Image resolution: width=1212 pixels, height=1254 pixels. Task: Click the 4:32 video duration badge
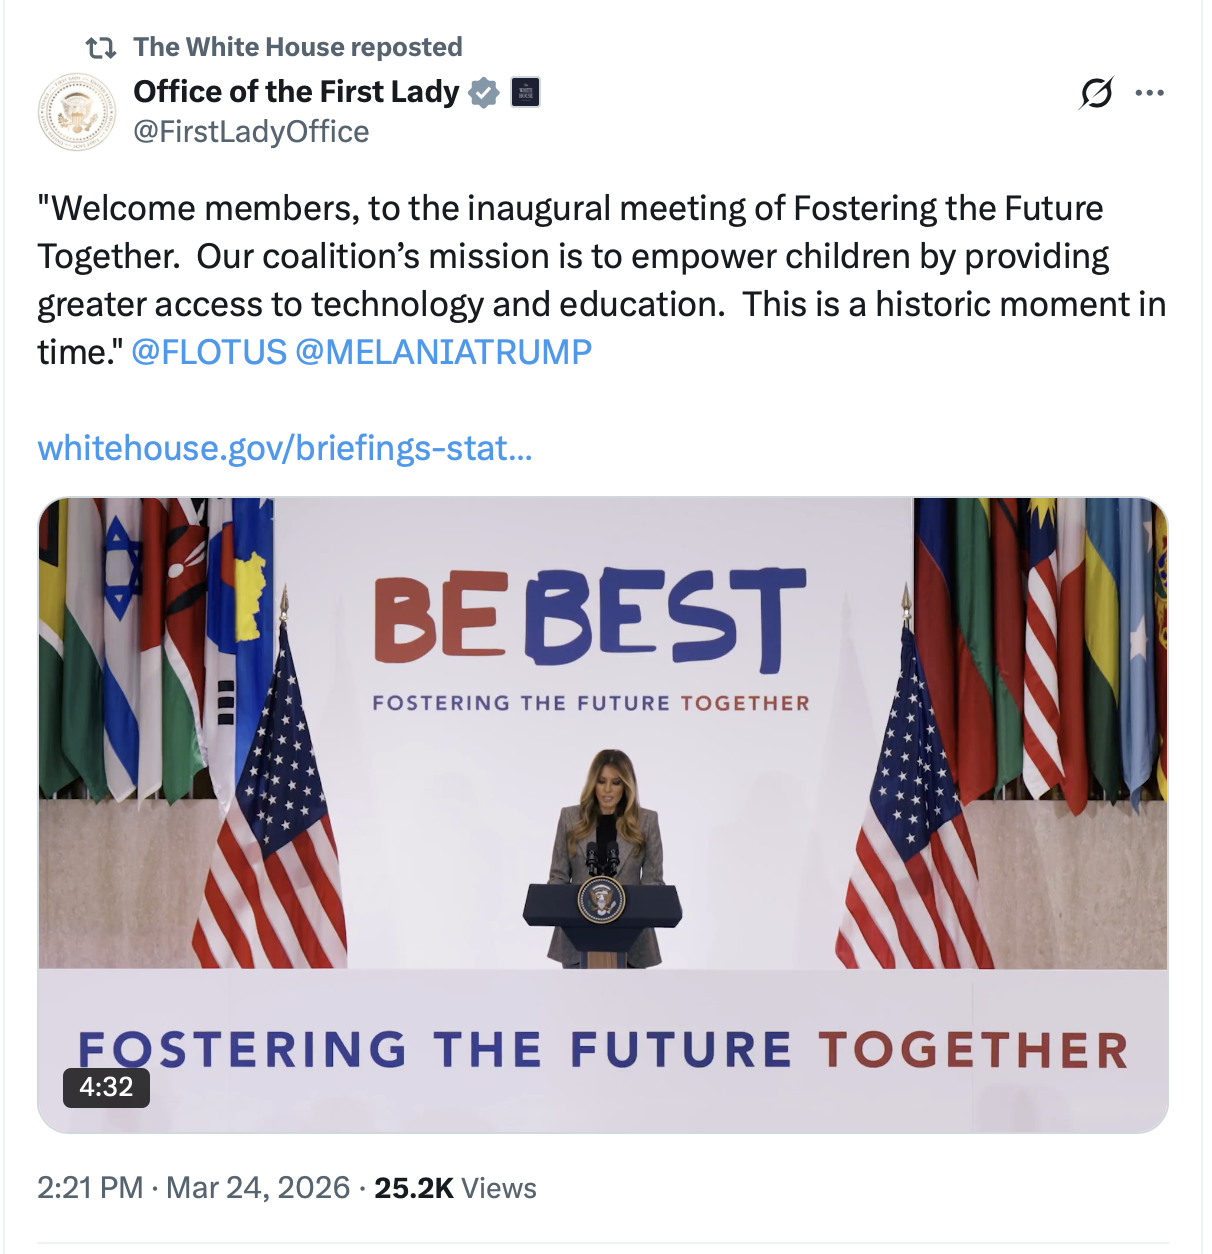106,1087
